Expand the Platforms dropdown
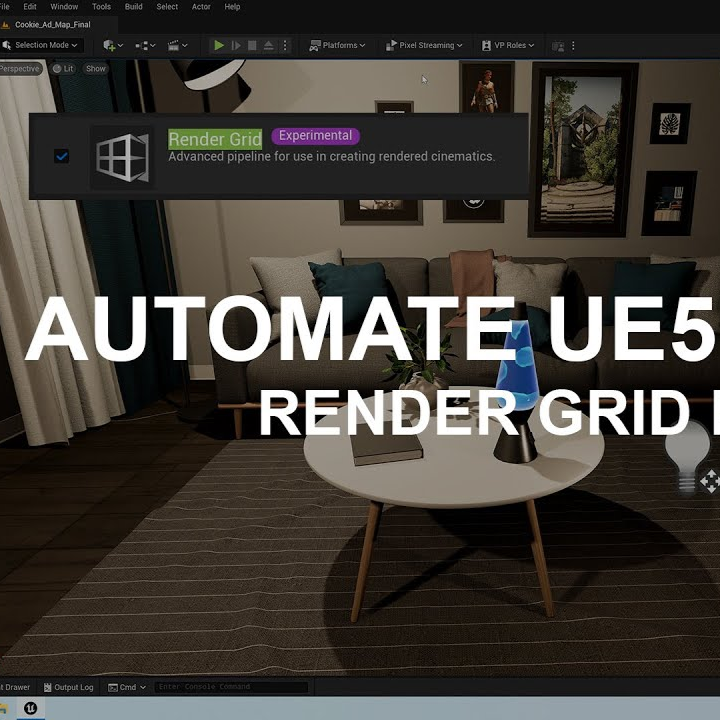The height and width of the screenshot is (720, 720). pyautogui.click(x=337, y=45)
